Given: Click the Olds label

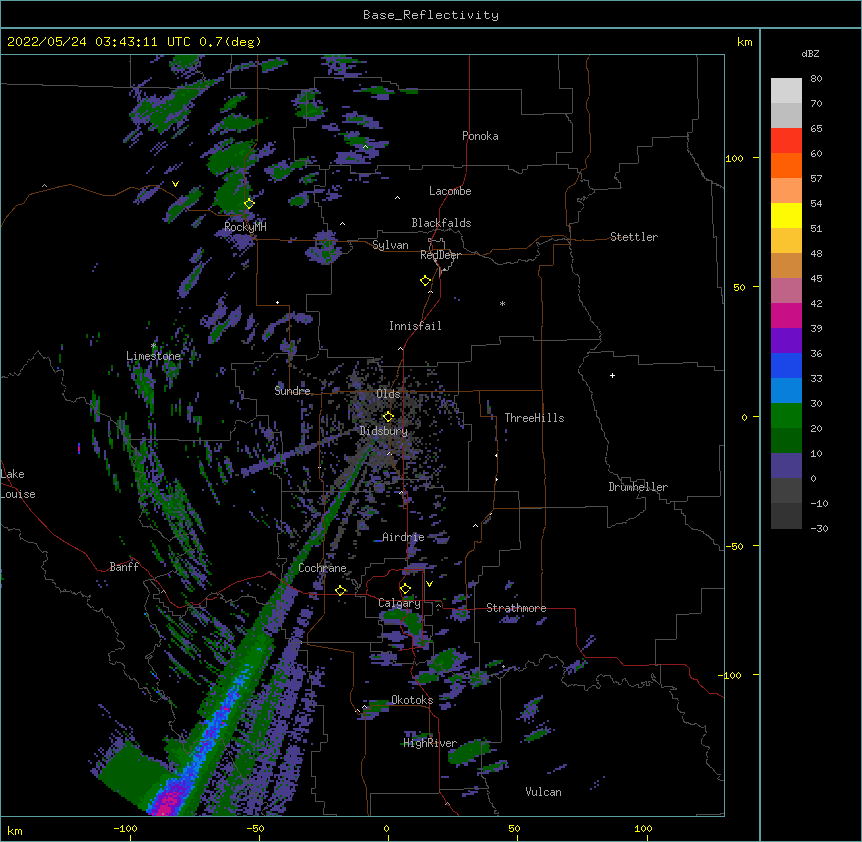Looking at the screenshot, I should (388, 394).
